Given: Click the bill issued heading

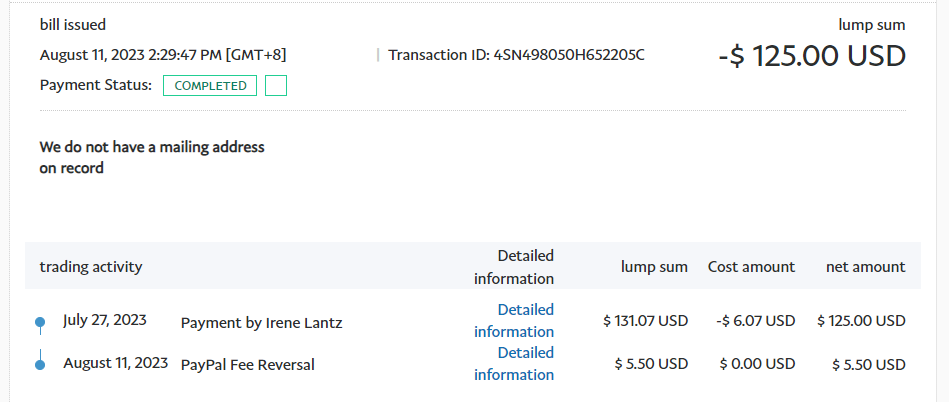Looking at the screenshot, I should tap(73, 25).
